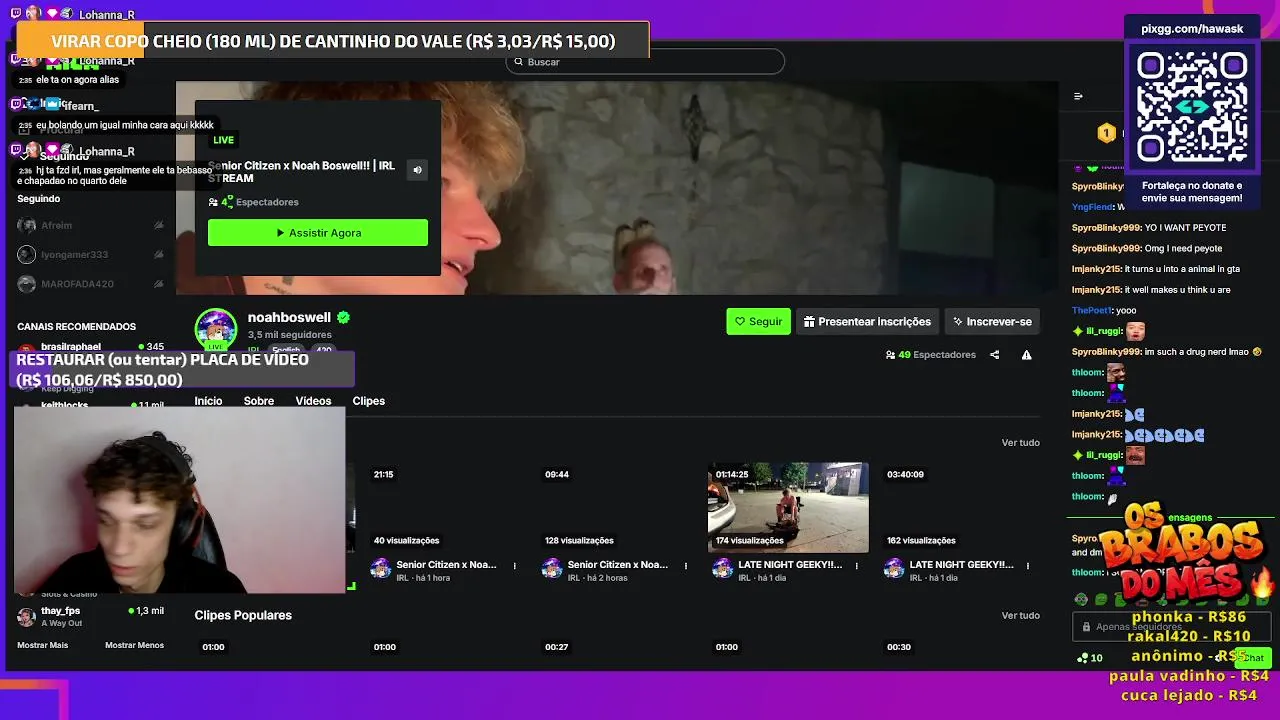Click the 00:27 popular clip

[616, 655]
